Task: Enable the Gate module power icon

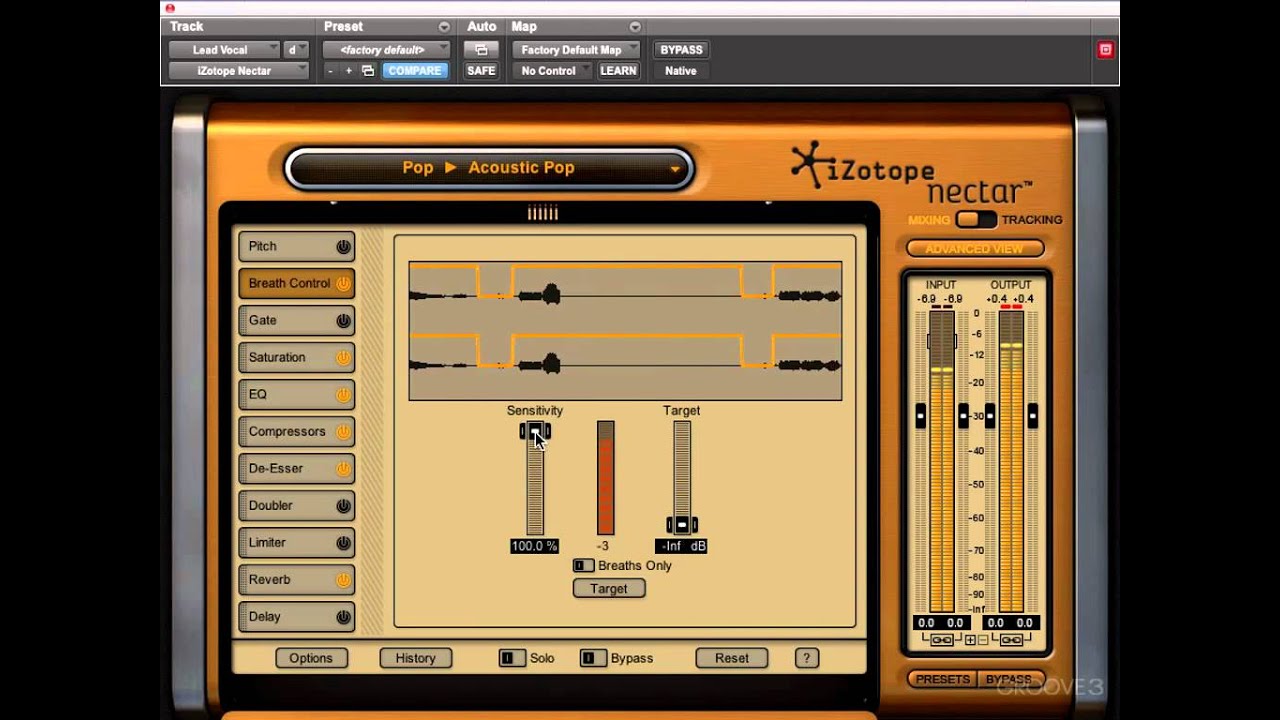Action: click(x=343, y=320)
